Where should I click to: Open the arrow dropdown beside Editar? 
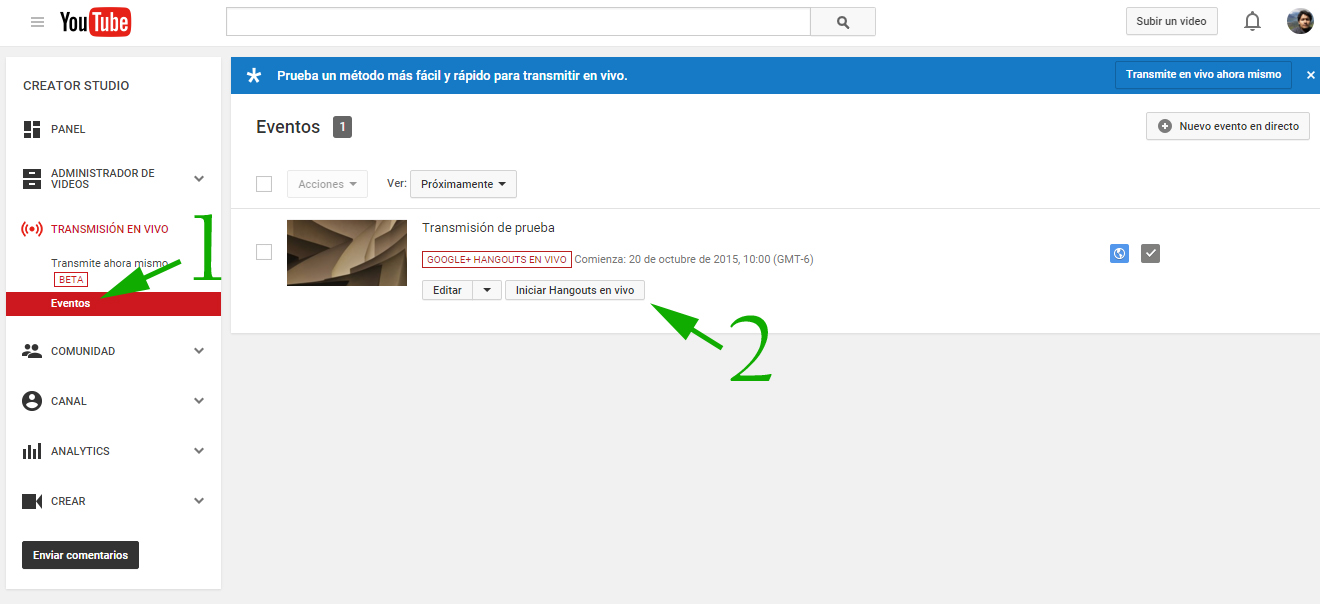pos(486,290)
